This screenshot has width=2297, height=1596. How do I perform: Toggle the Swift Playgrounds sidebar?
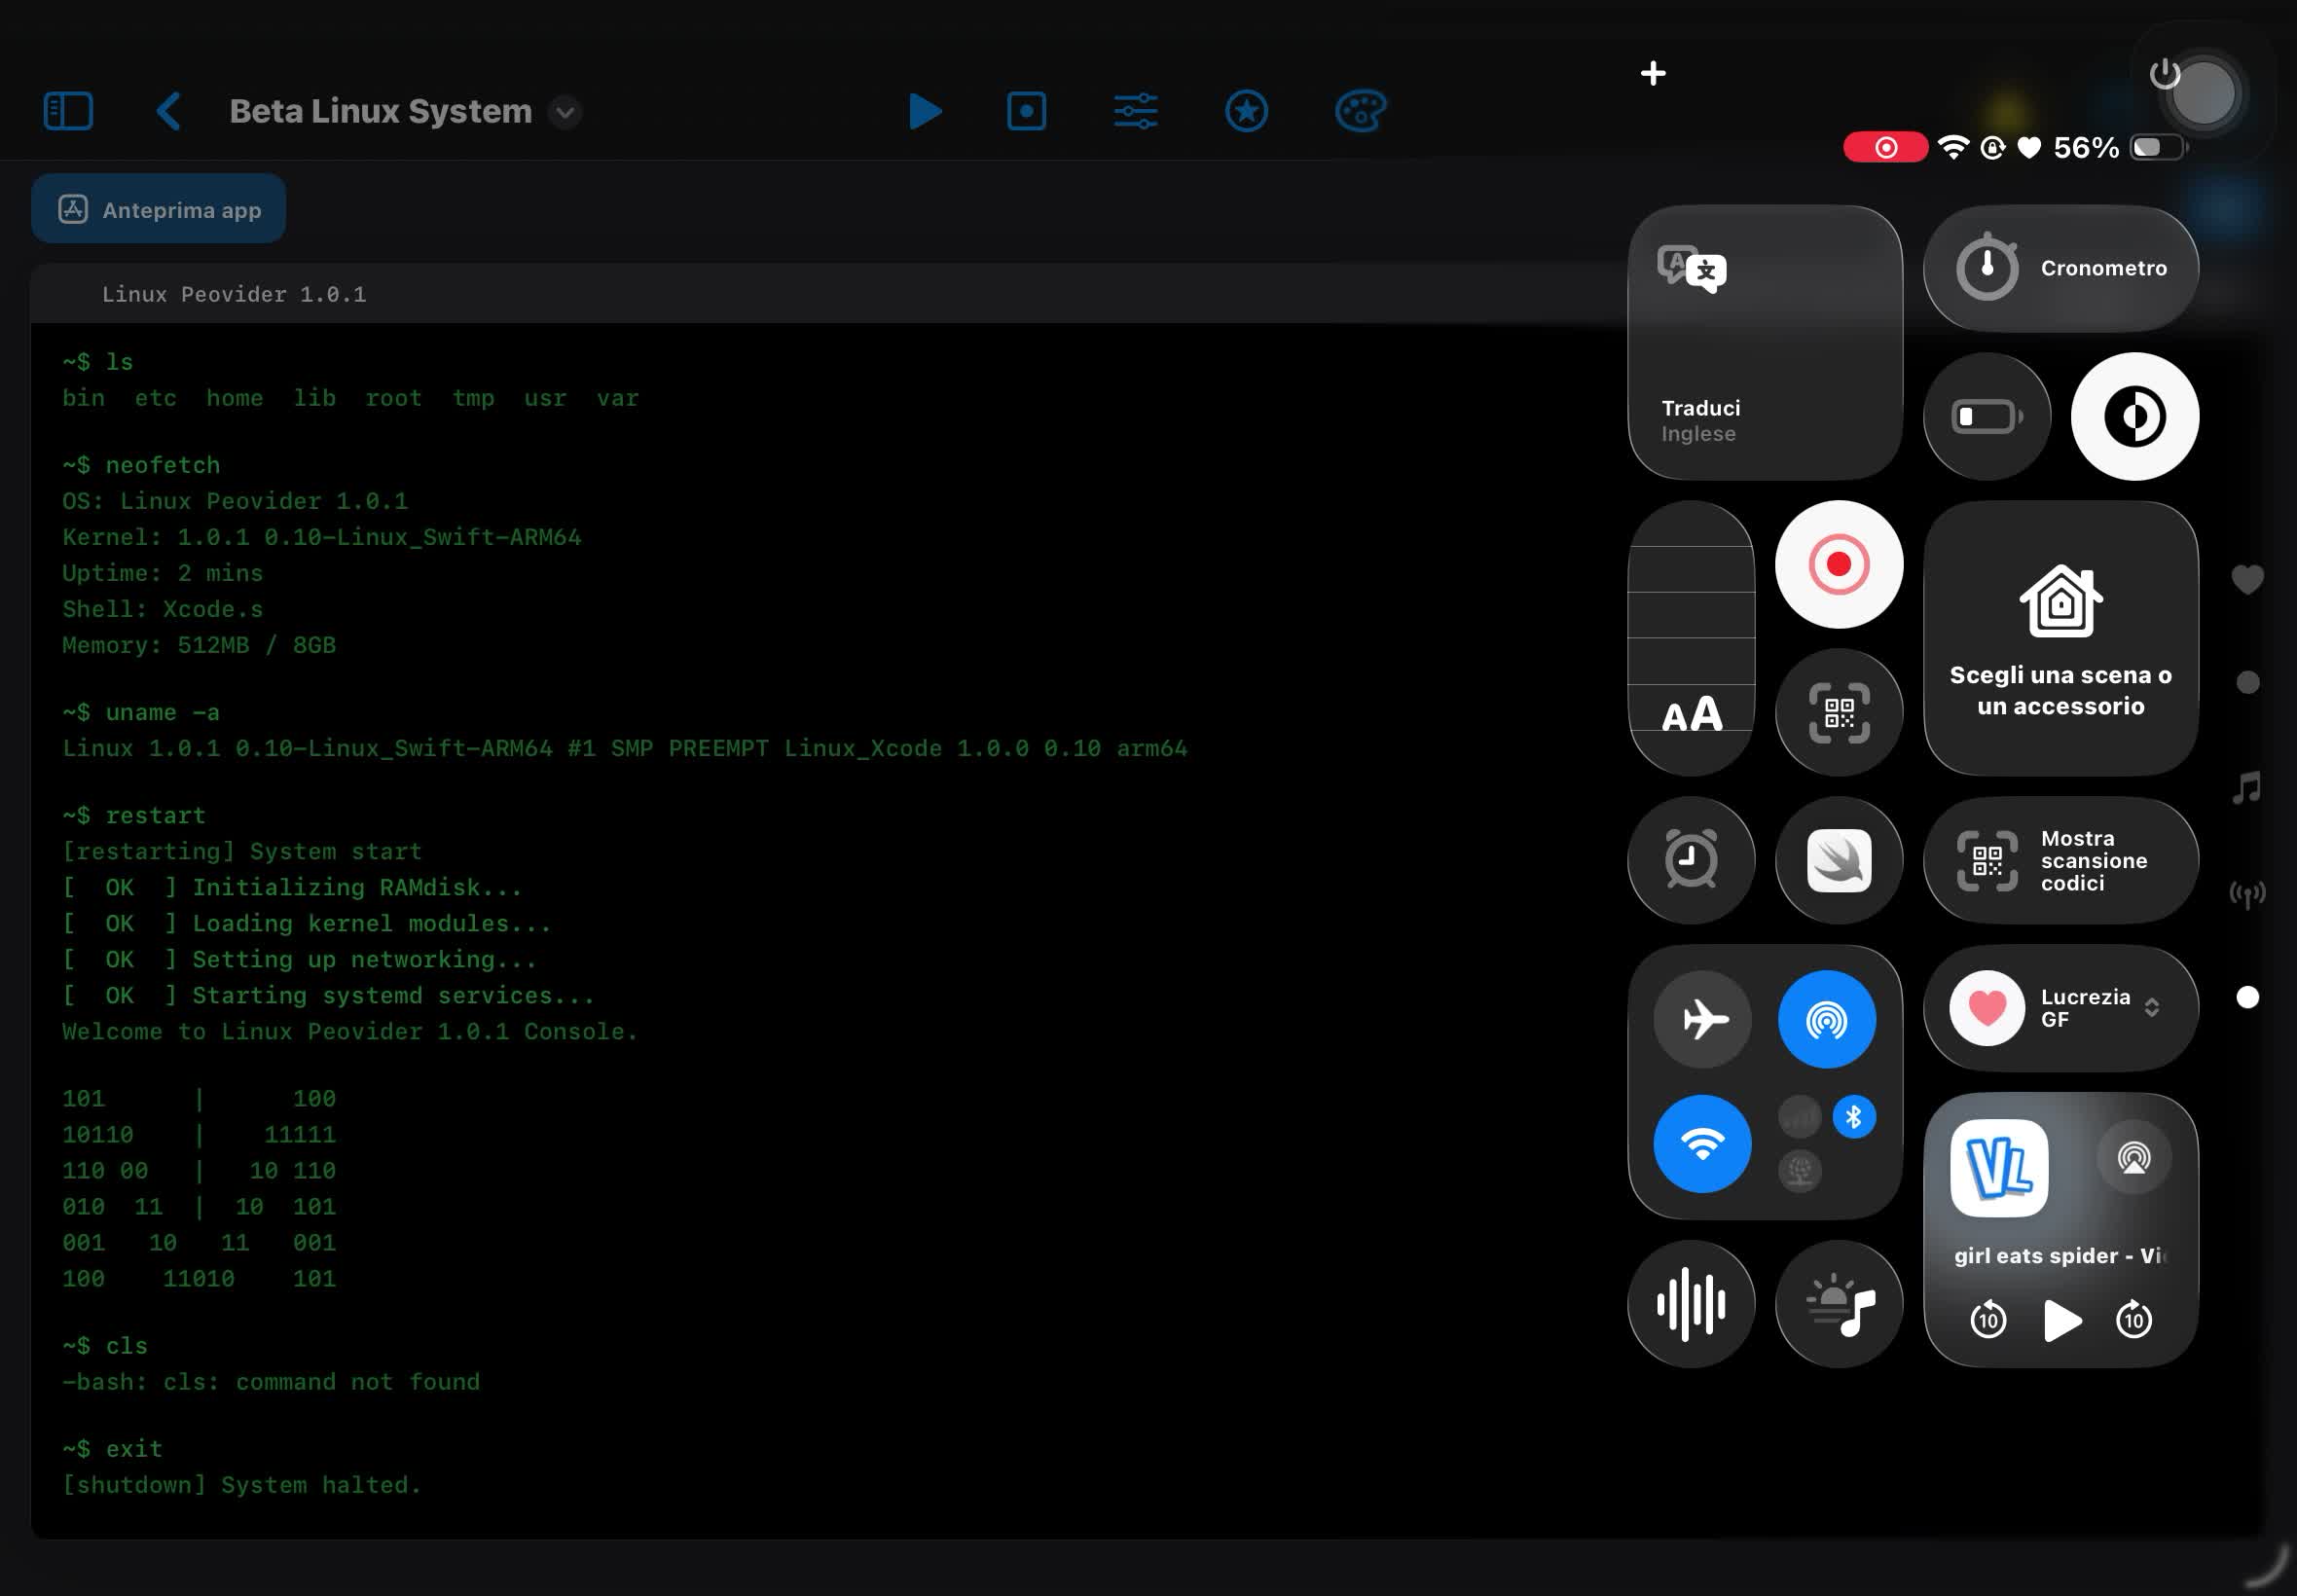tap(67, 110)
